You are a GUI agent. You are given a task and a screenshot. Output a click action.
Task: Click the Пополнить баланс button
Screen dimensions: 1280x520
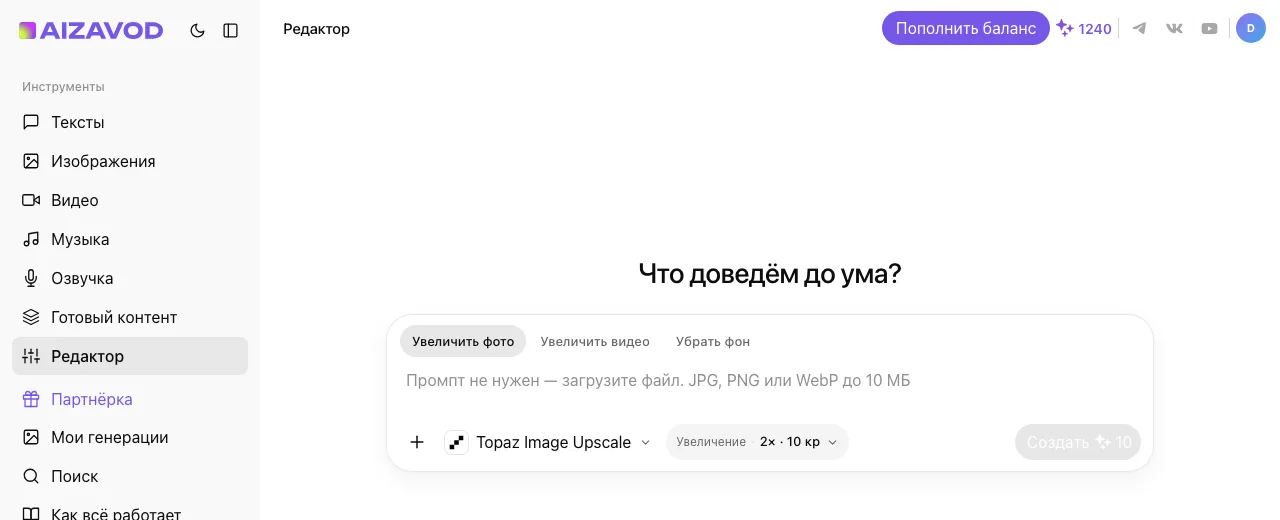click(966, 28)
